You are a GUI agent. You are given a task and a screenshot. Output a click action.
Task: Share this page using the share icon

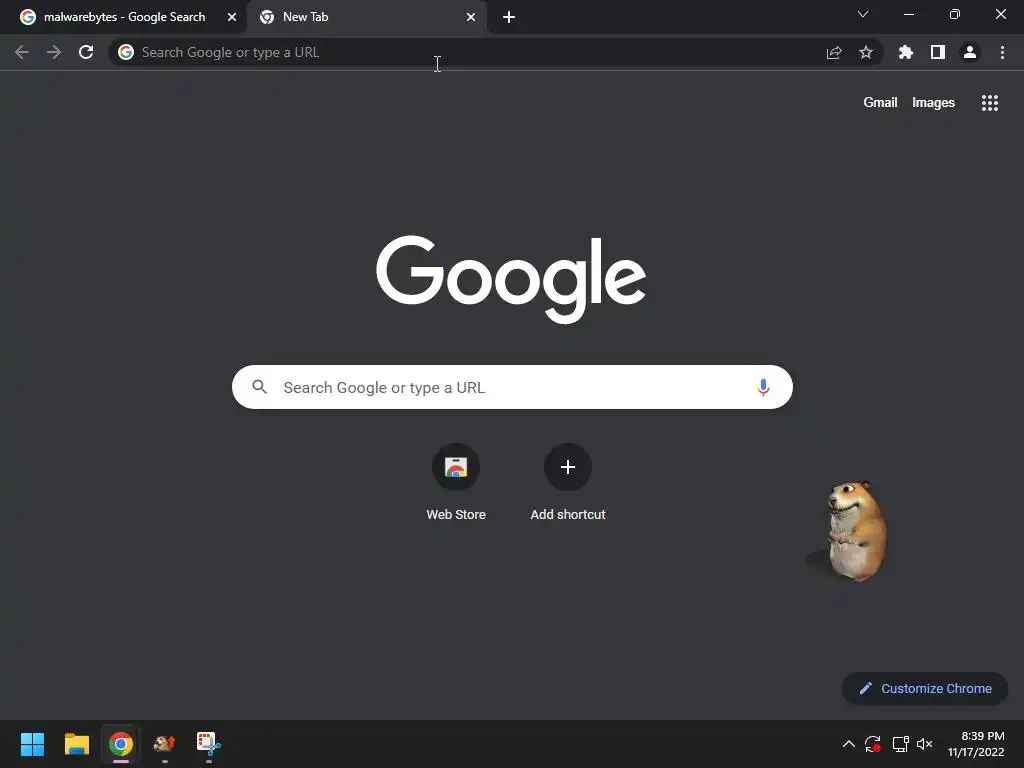834,52
